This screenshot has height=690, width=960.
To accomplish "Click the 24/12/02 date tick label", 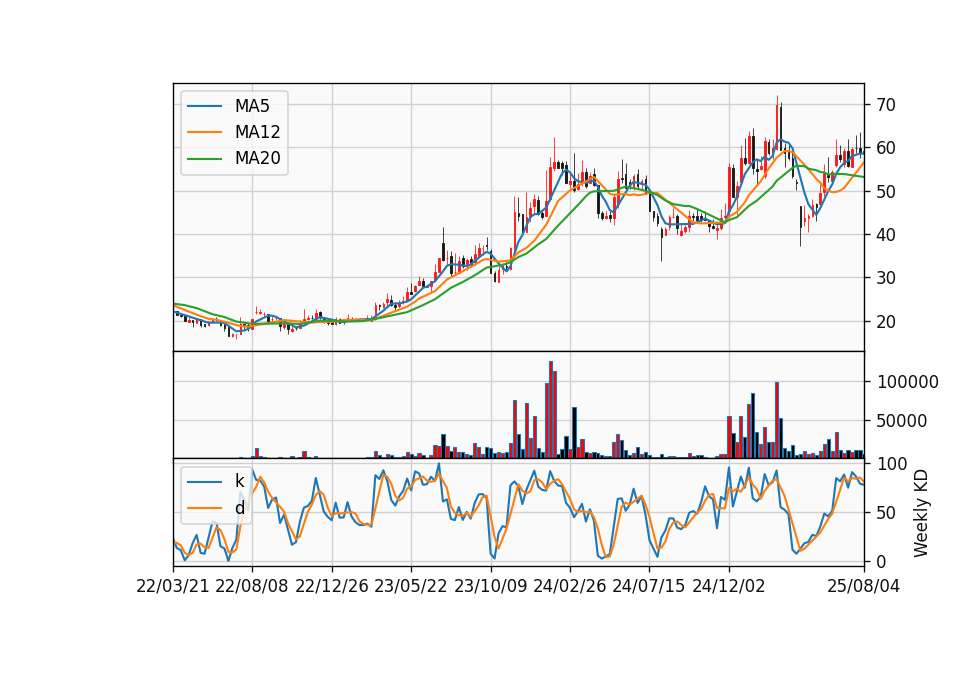I will coord(729,586).
